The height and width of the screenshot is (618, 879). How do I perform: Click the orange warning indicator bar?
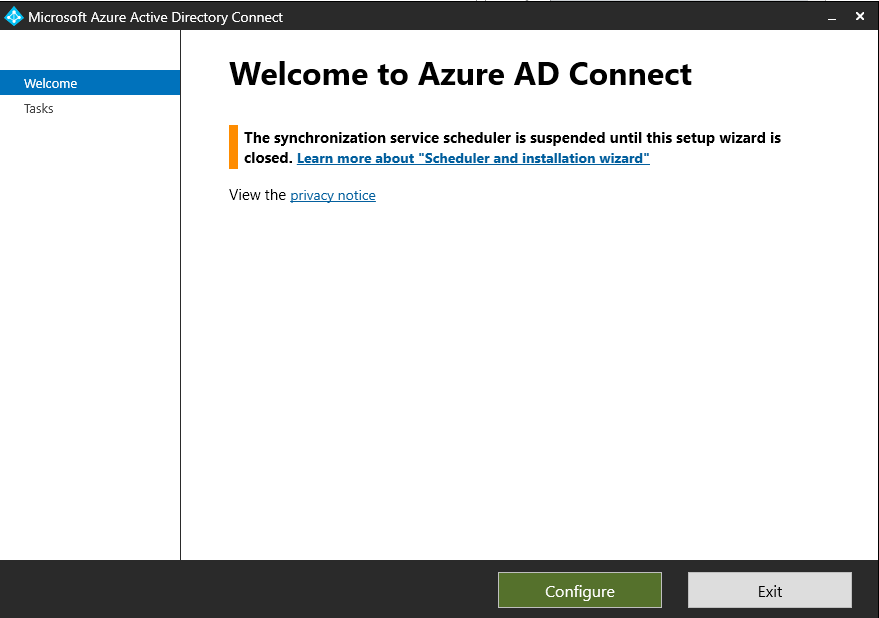click(x=232, y=147)
